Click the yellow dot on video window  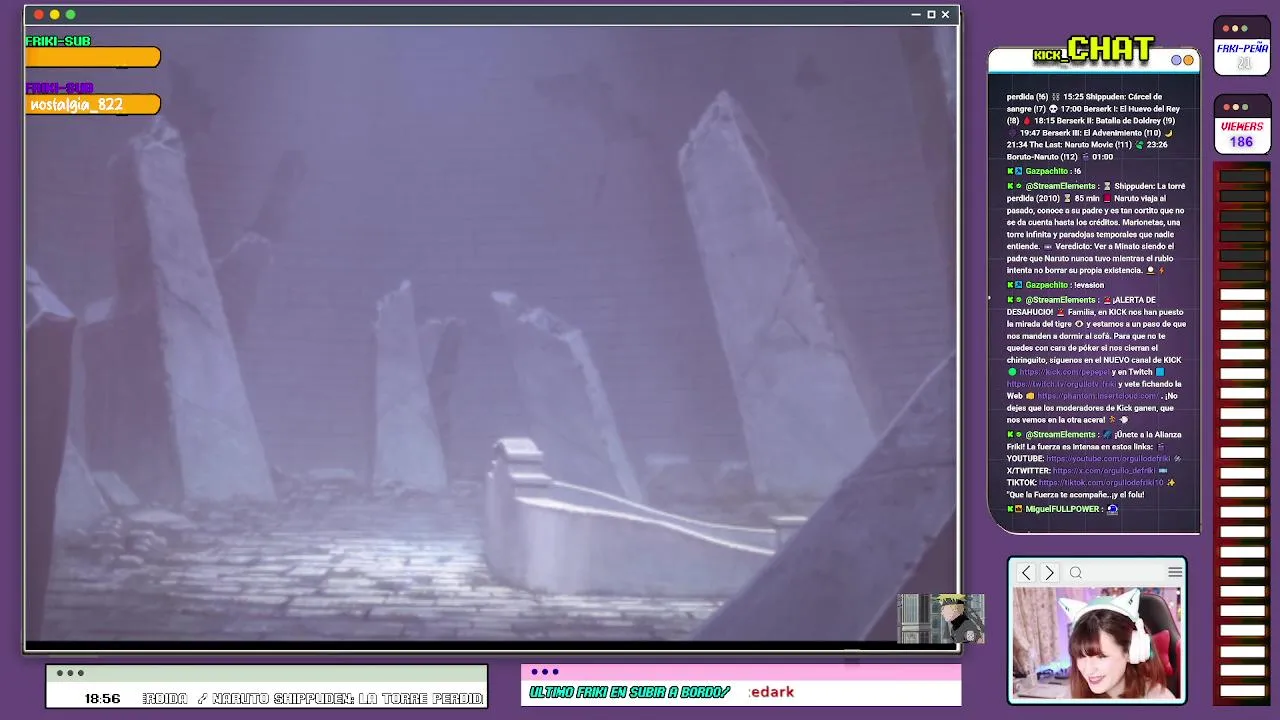click(55, 14)
